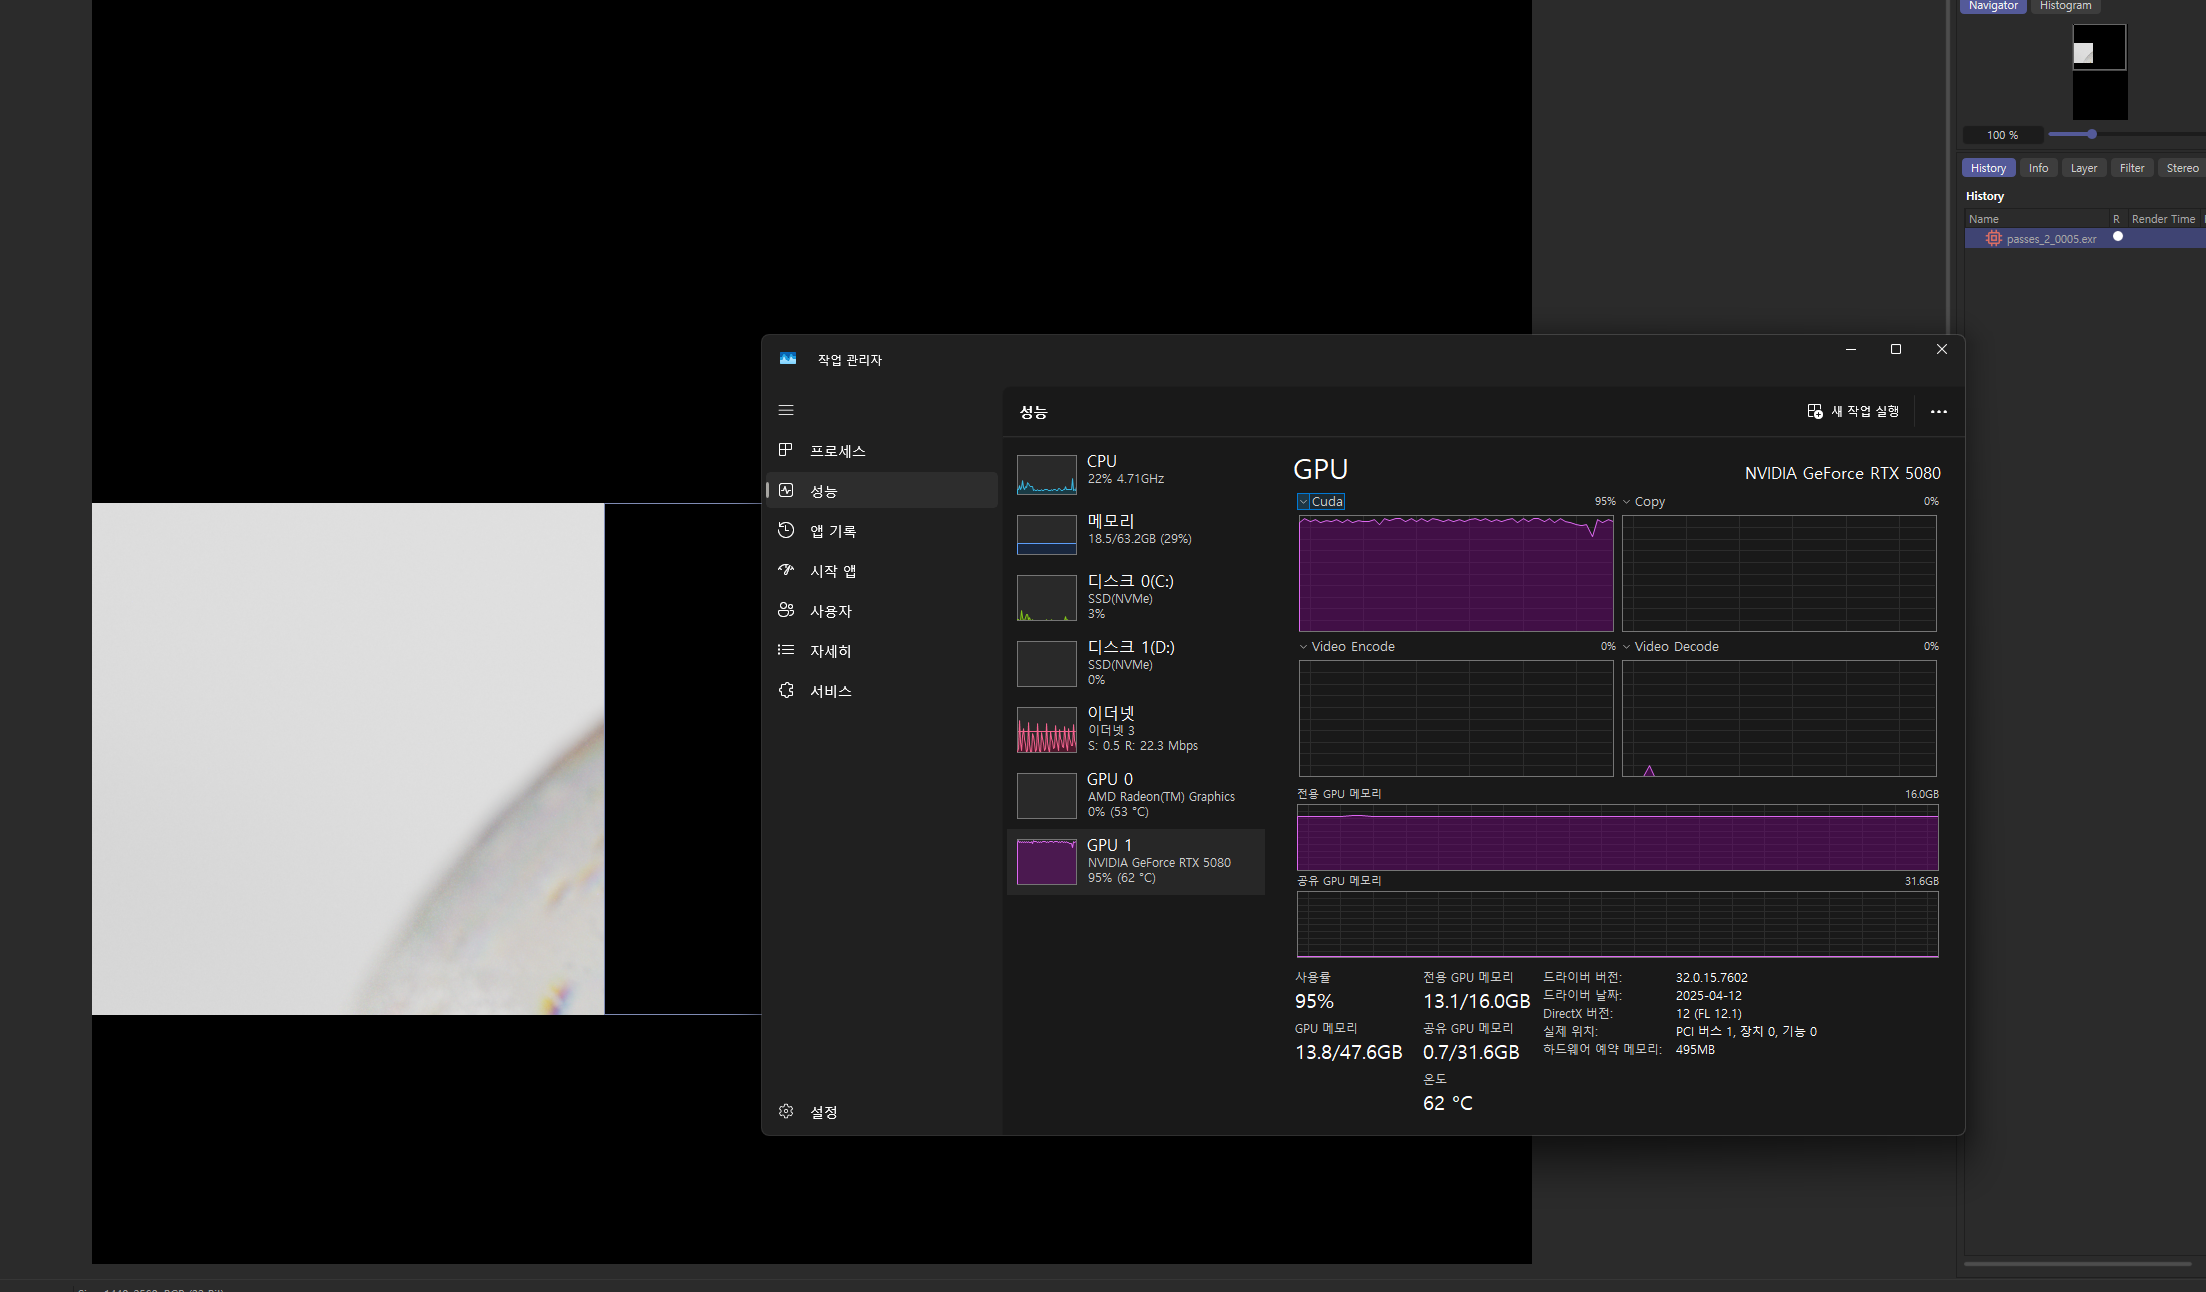The image size is (2206, 1292).
Task: Click the Render Time column header
Action: click(x=2163, y=219)
